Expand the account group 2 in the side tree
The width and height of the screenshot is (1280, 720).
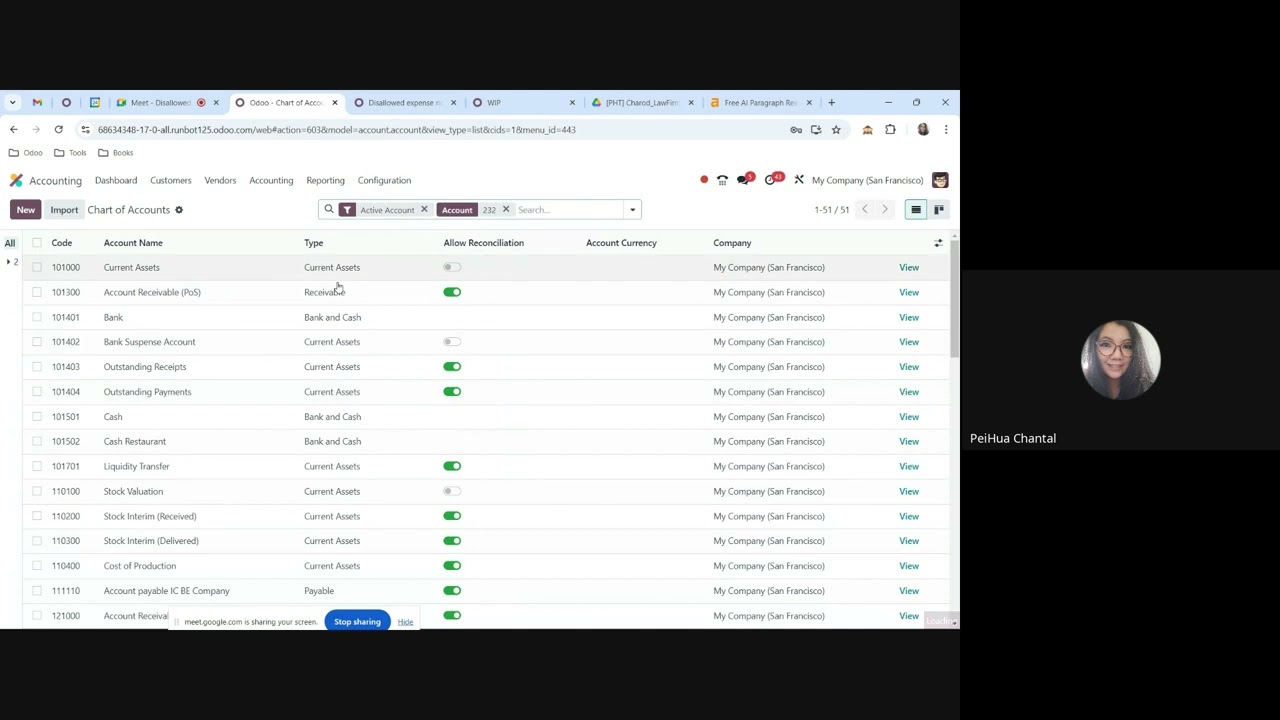click(12, 262)
